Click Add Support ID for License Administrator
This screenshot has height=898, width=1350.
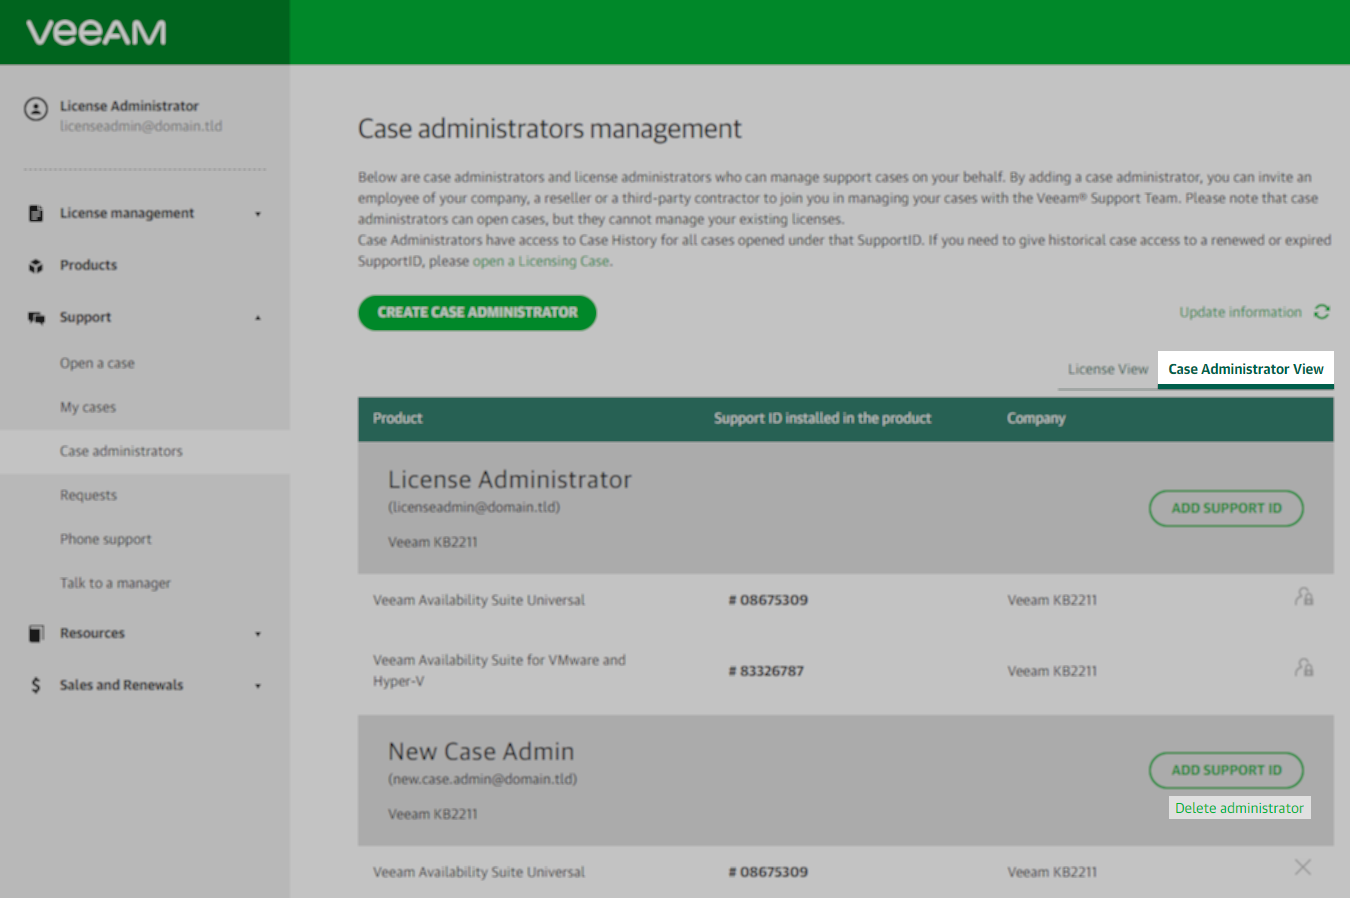click(1226, 508)
